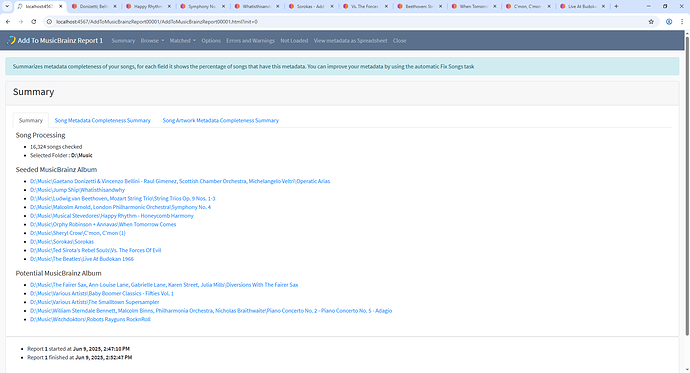
Task: Expand the Browse dropdown menu
Action: (x=152, y=40)
